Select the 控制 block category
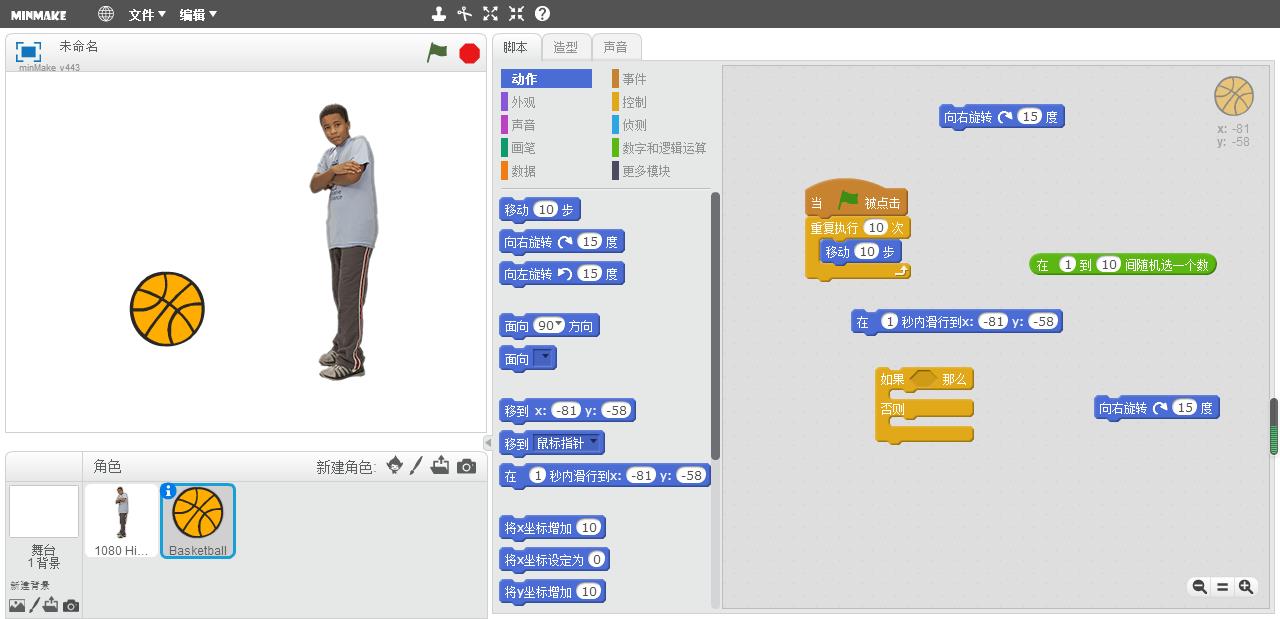 coord(634,102)
